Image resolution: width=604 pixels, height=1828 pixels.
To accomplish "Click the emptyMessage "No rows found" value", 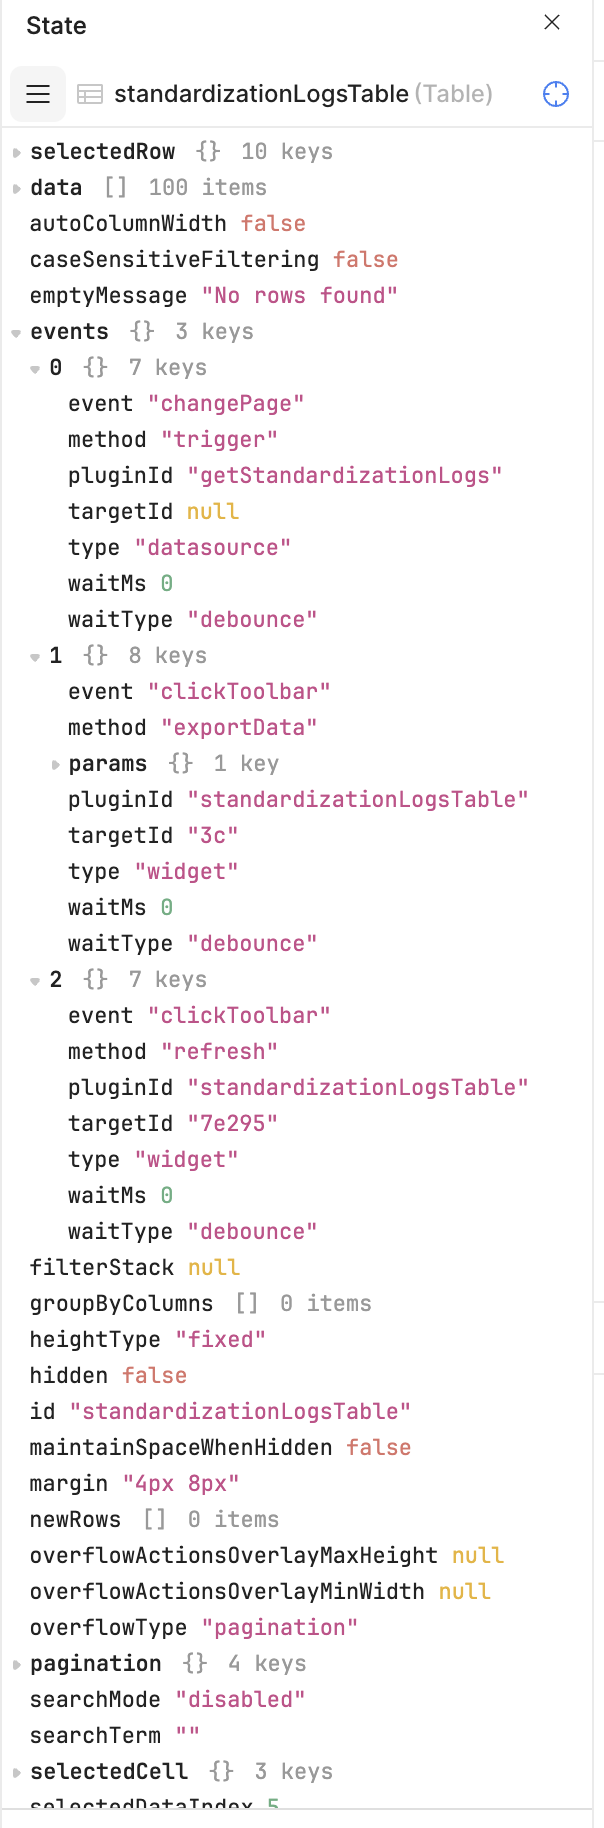I will [x=300, y=296].
